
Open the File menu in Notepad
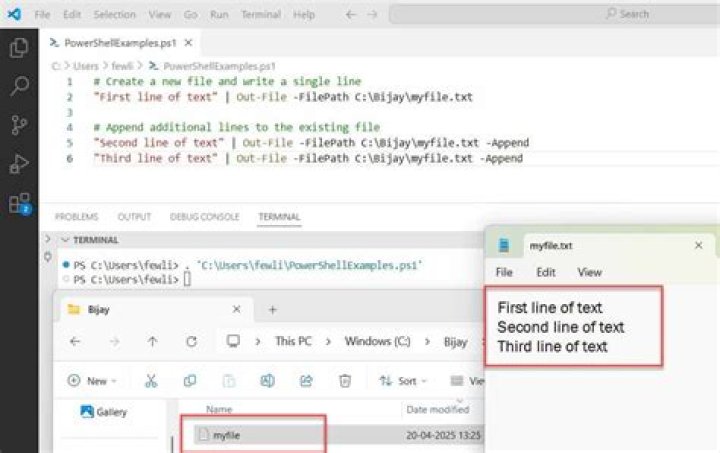504,272
